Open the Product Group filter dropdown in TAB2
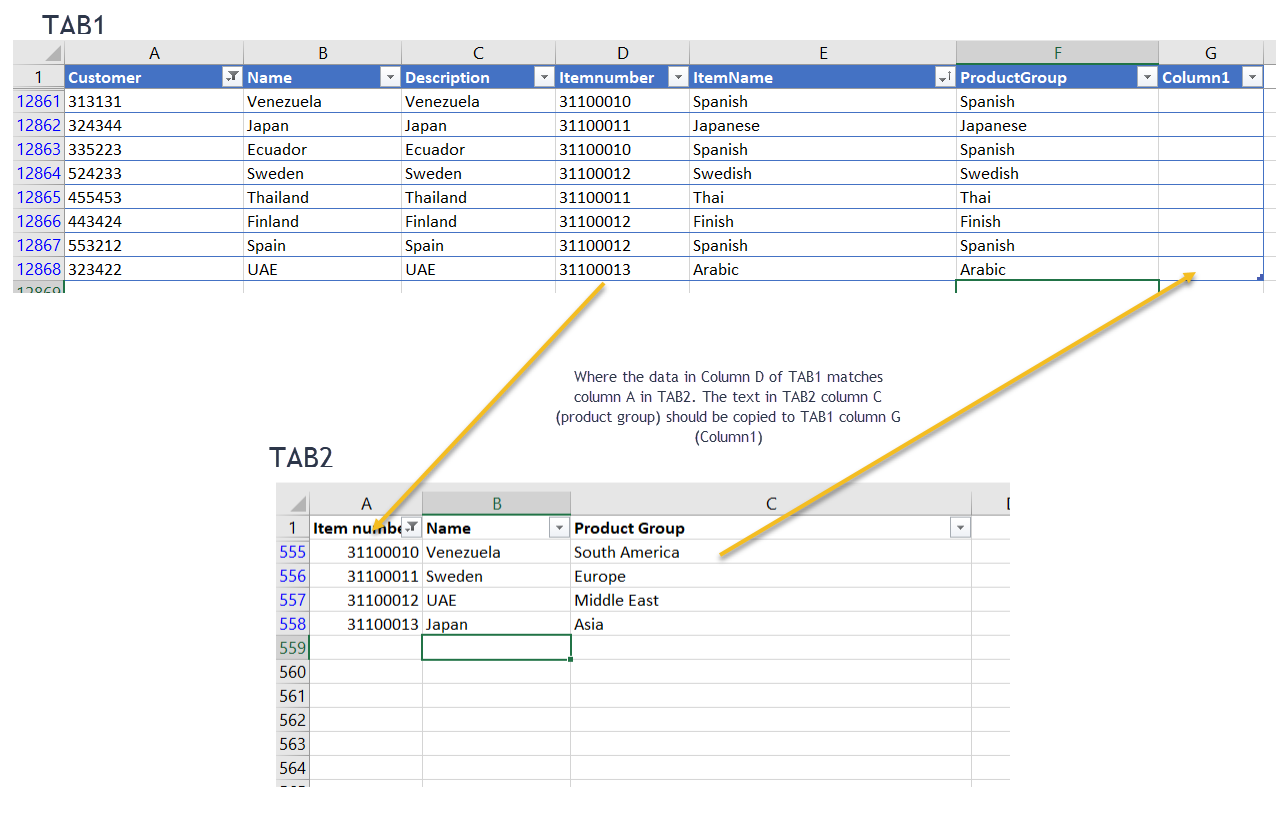The image size is (1280, 834). [x=960, y=528]
